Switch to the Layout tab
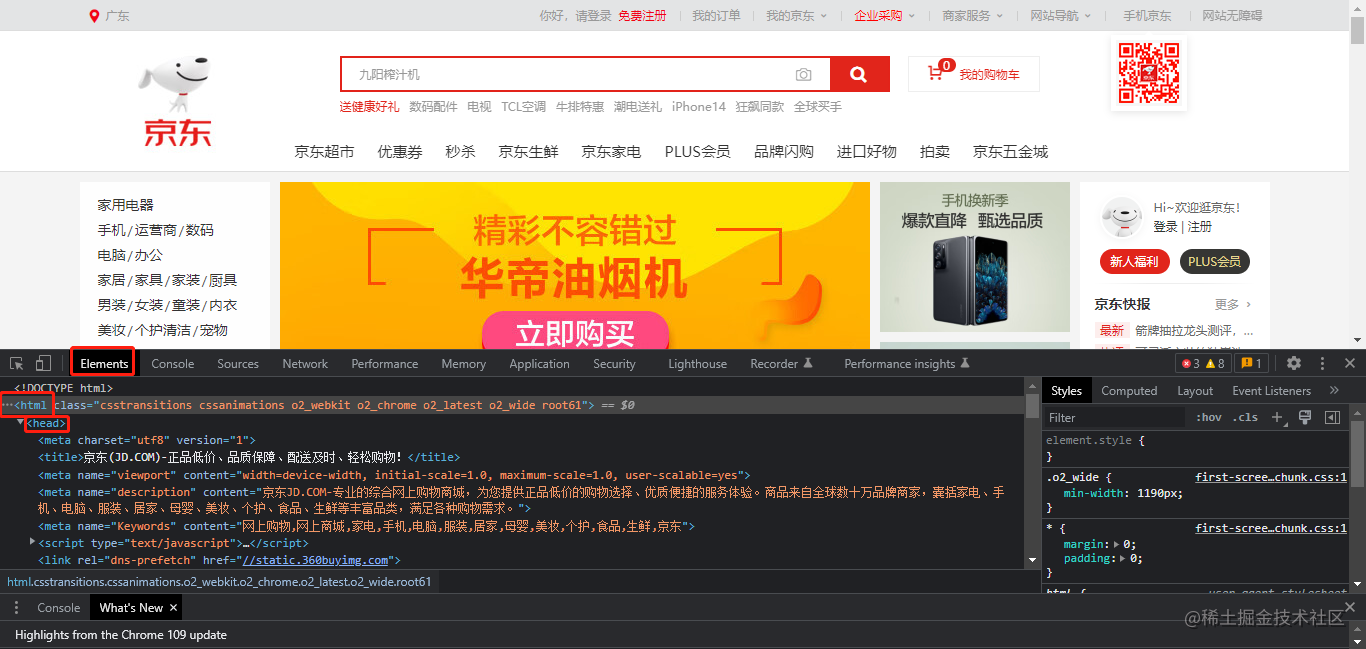This screenshot has width=1366, height=649. click(x=1195, y=390)
